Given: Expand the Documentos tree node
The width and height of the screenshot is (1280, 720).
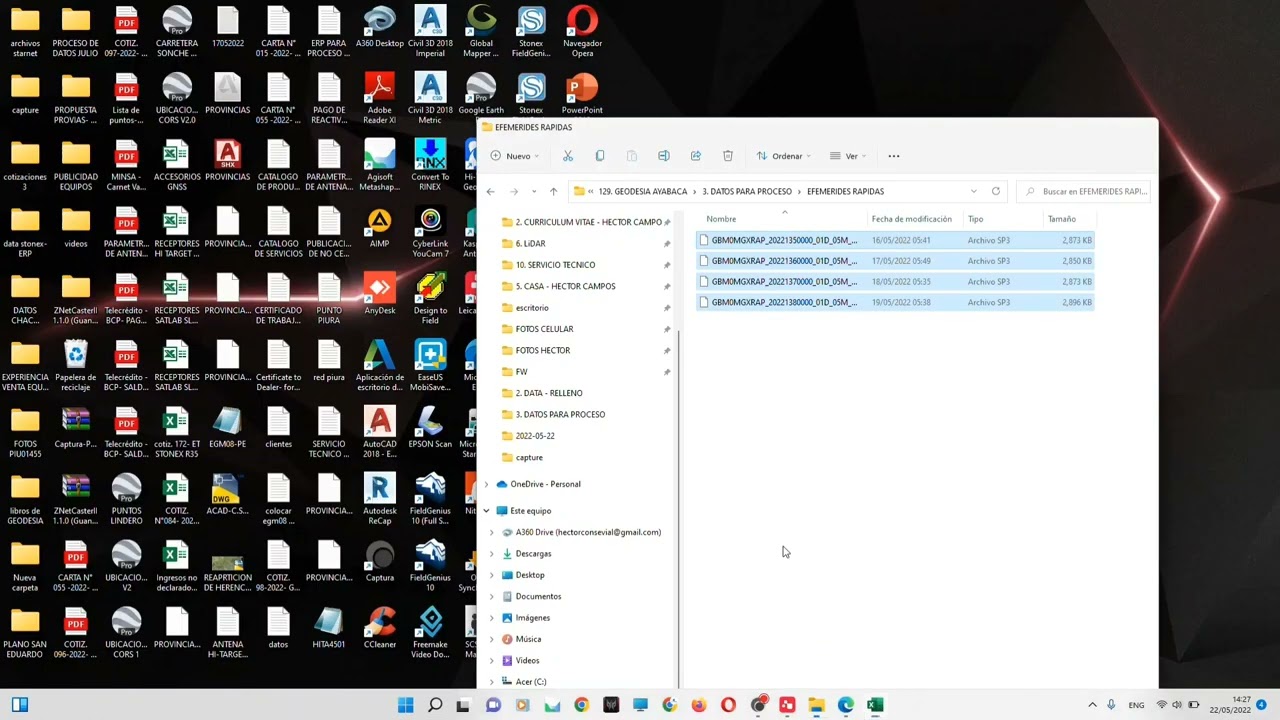Looking at the screenshot, I should pyautogui.click(x=491, y=597).
